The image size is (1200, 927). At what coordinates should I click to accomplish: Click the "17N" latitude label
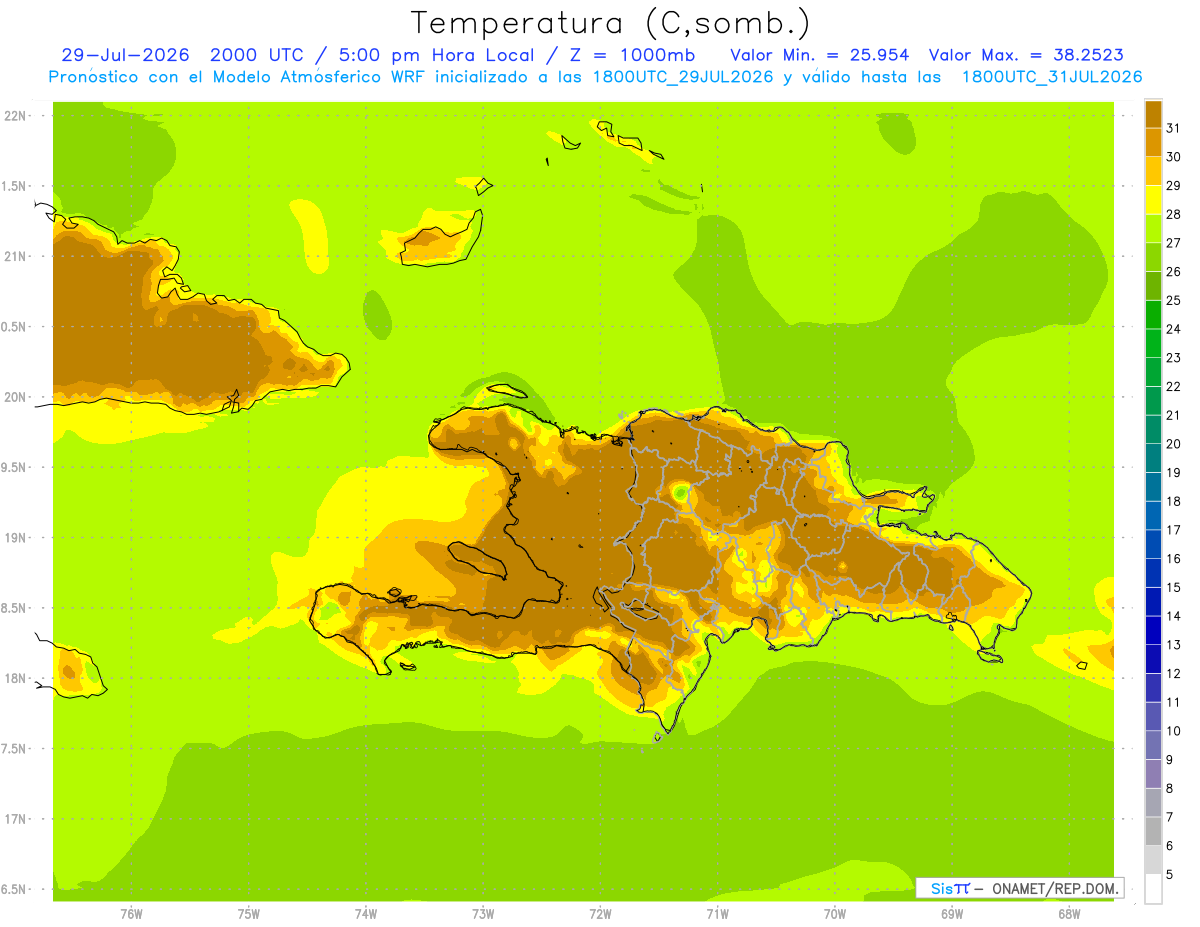(x=16, y=819)
